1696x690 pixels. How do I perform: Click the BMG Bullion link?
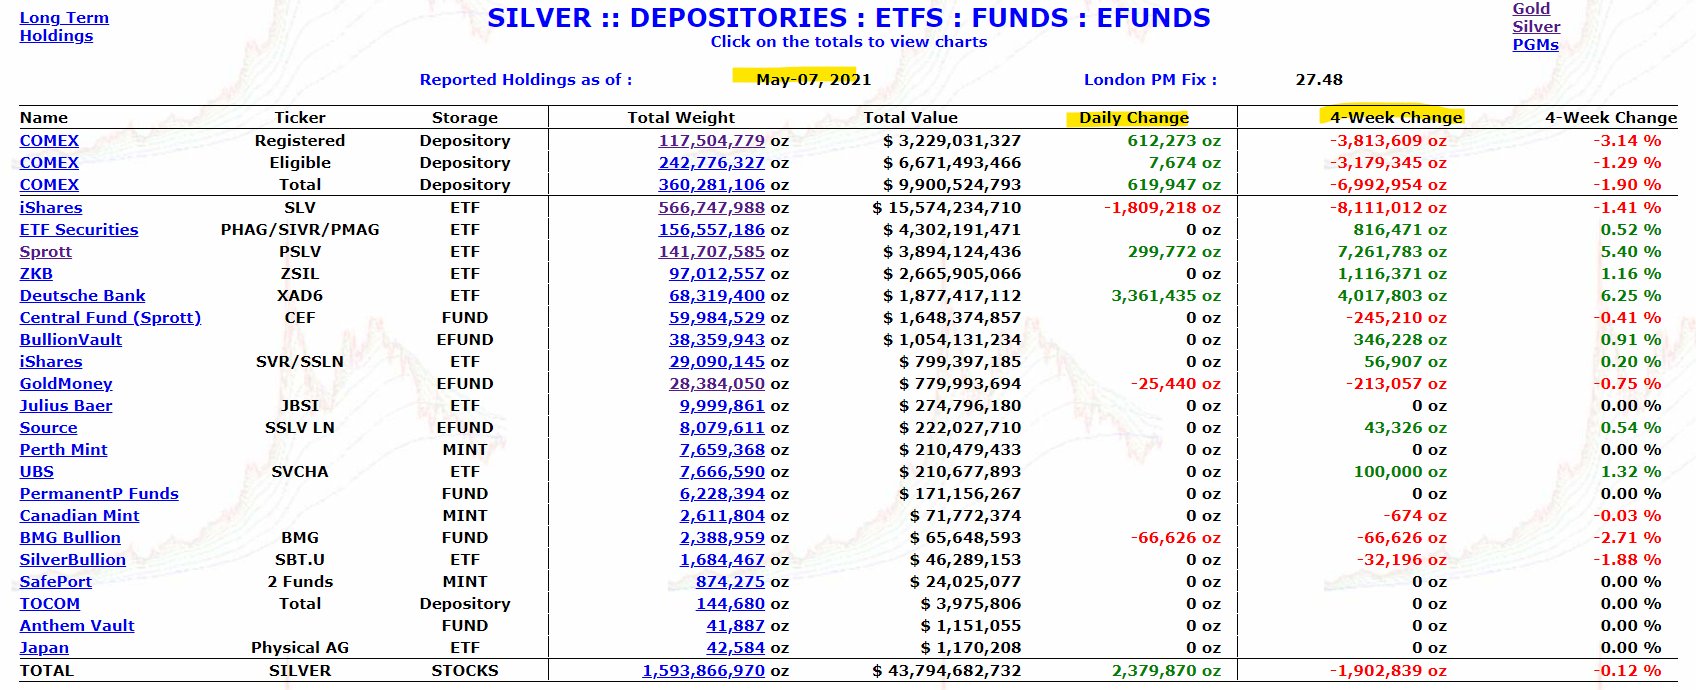(70, 538)
